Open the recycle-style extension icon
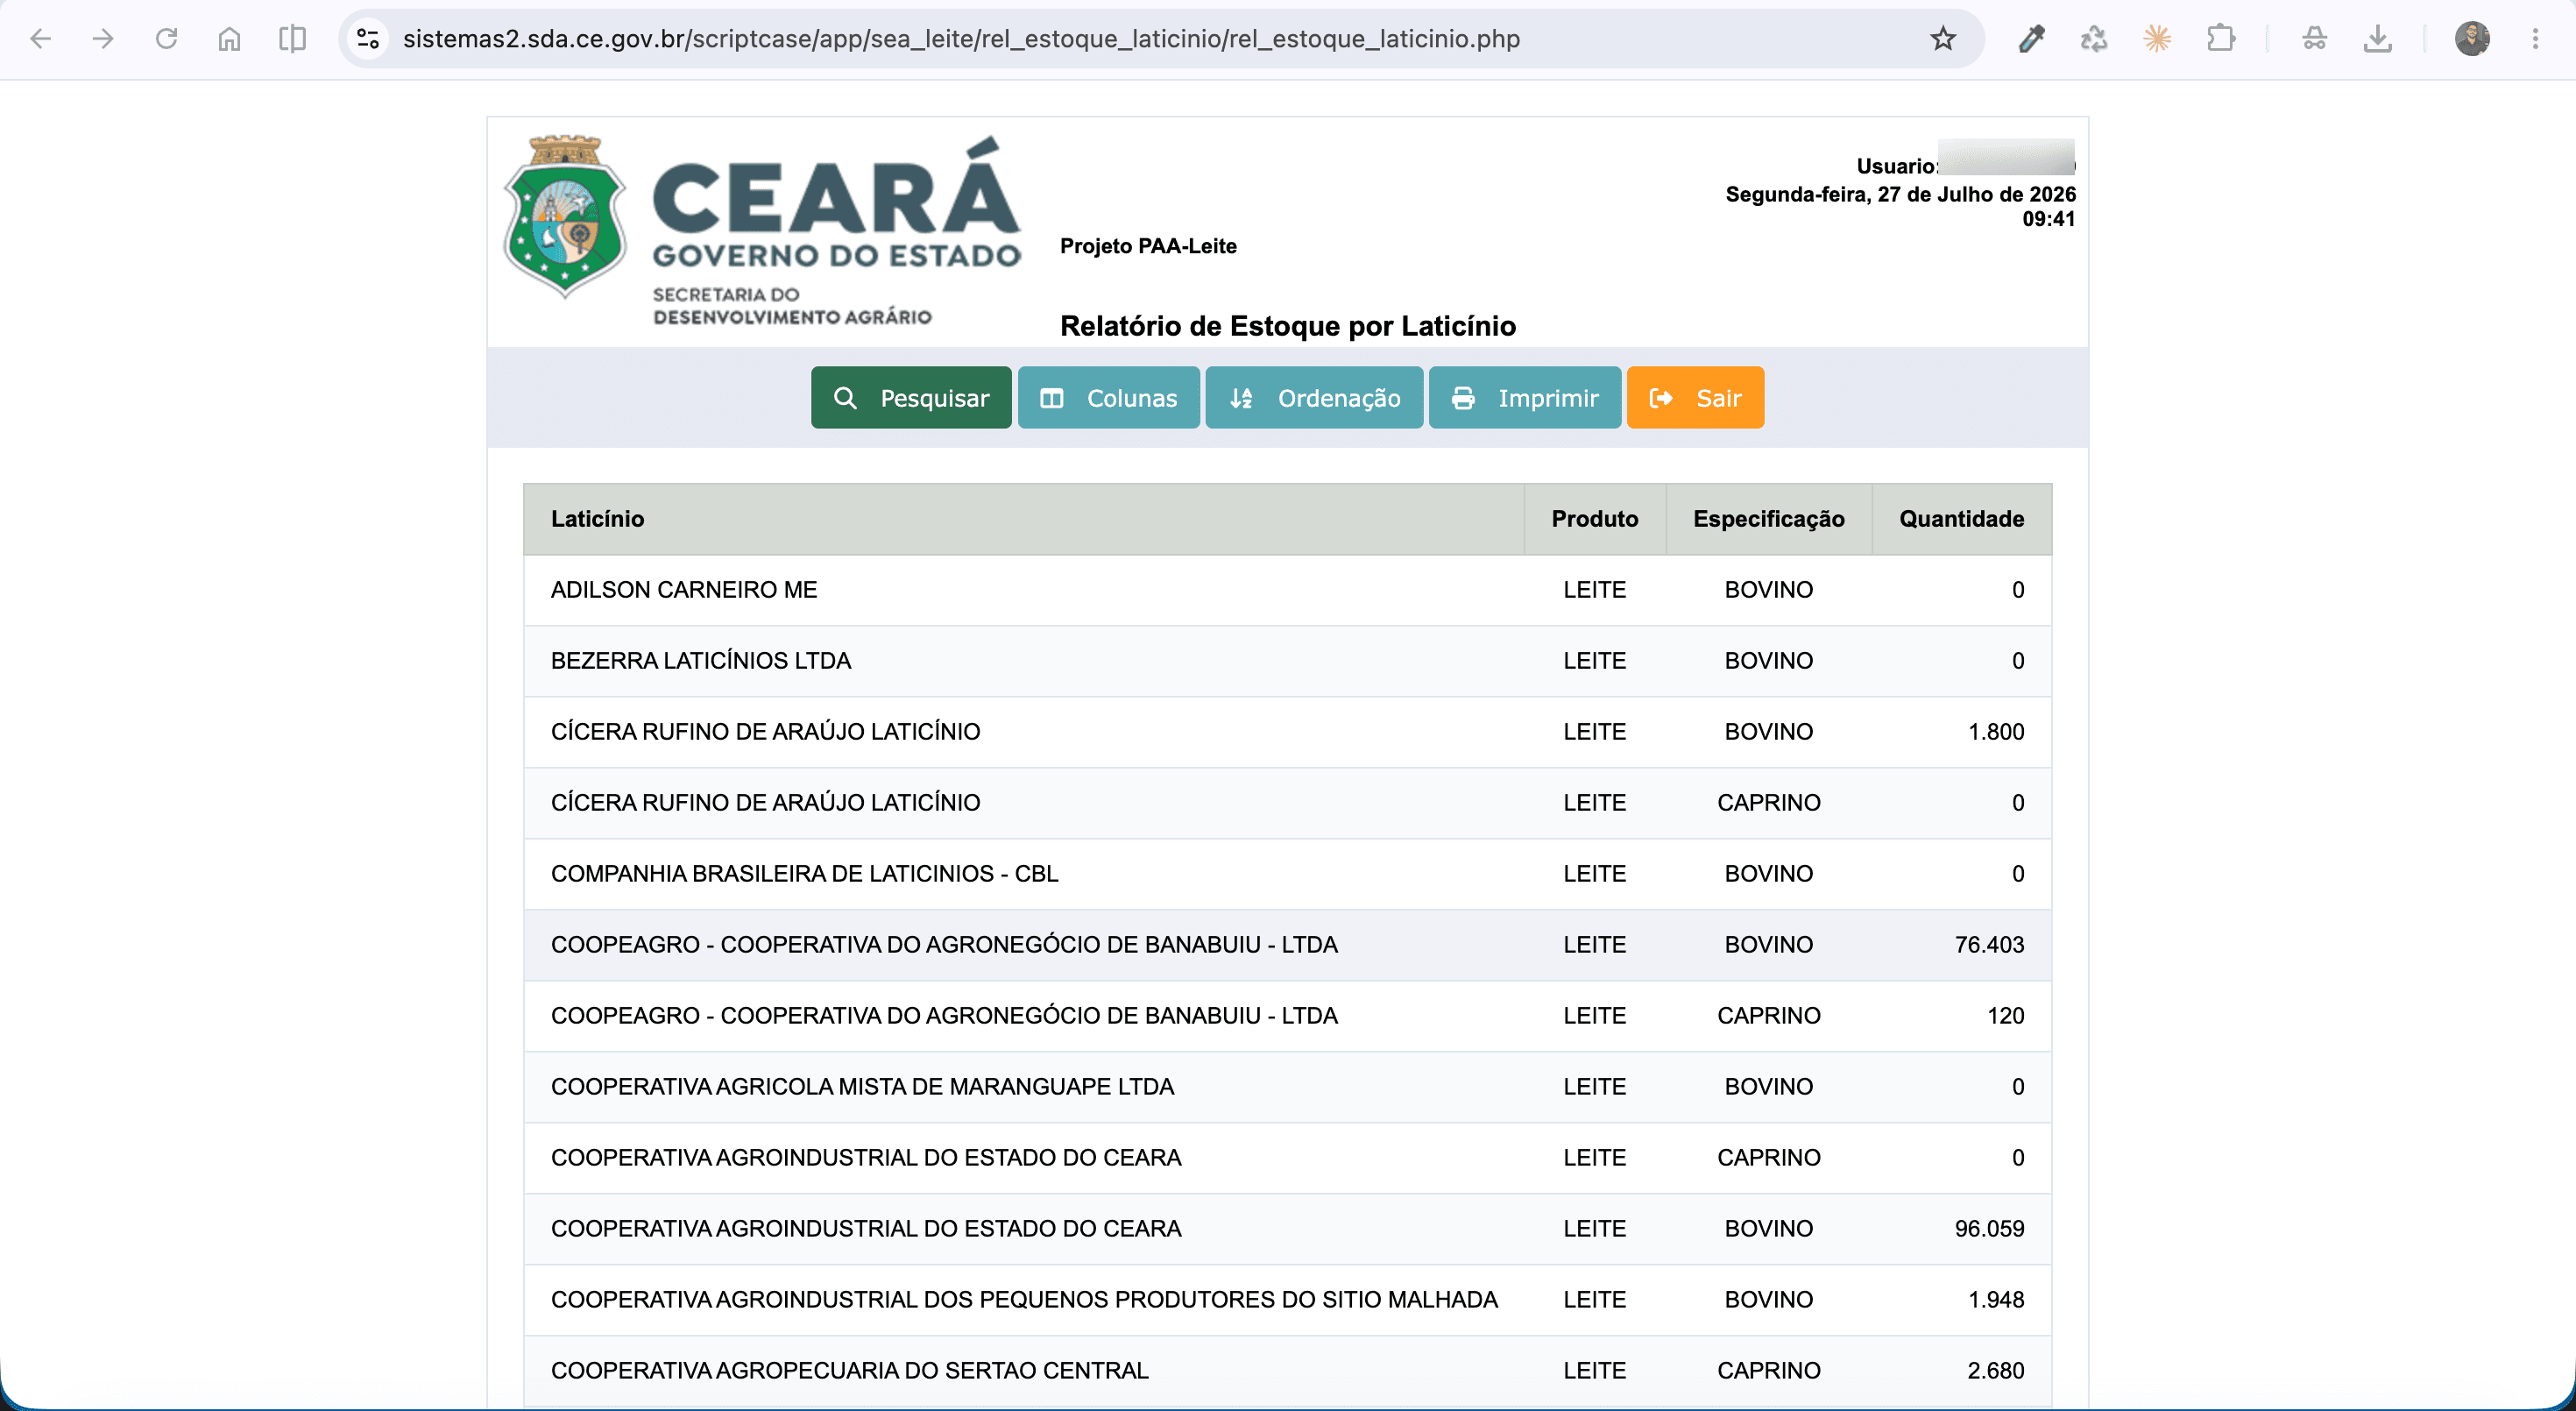Screen dimensions: 2576x1411 tap(2094, 39)
